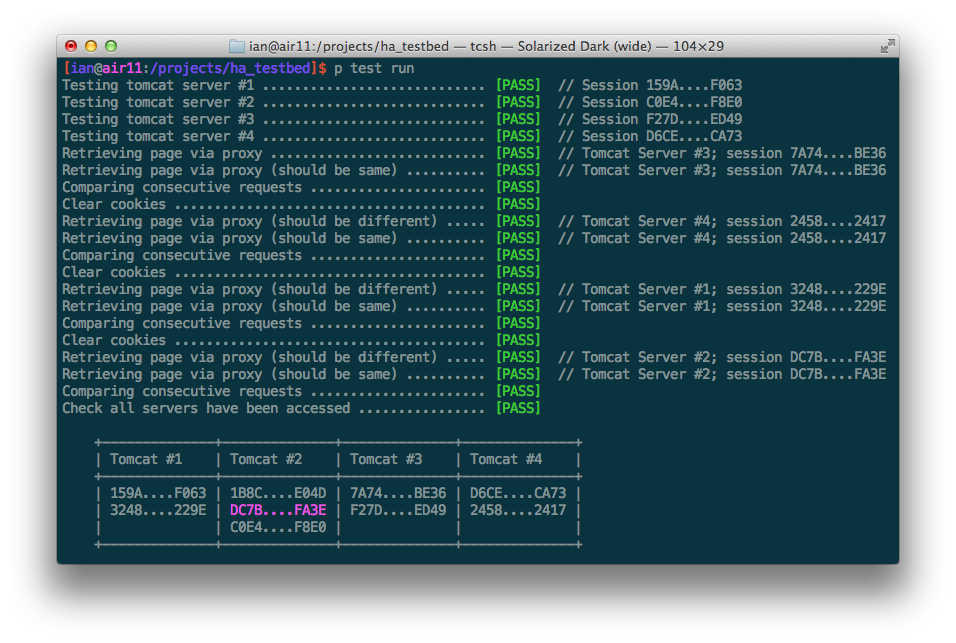Enter full screen via title bar arrows icon
The width and height of the screenshot is (956, 643).
tap(886, 46)
